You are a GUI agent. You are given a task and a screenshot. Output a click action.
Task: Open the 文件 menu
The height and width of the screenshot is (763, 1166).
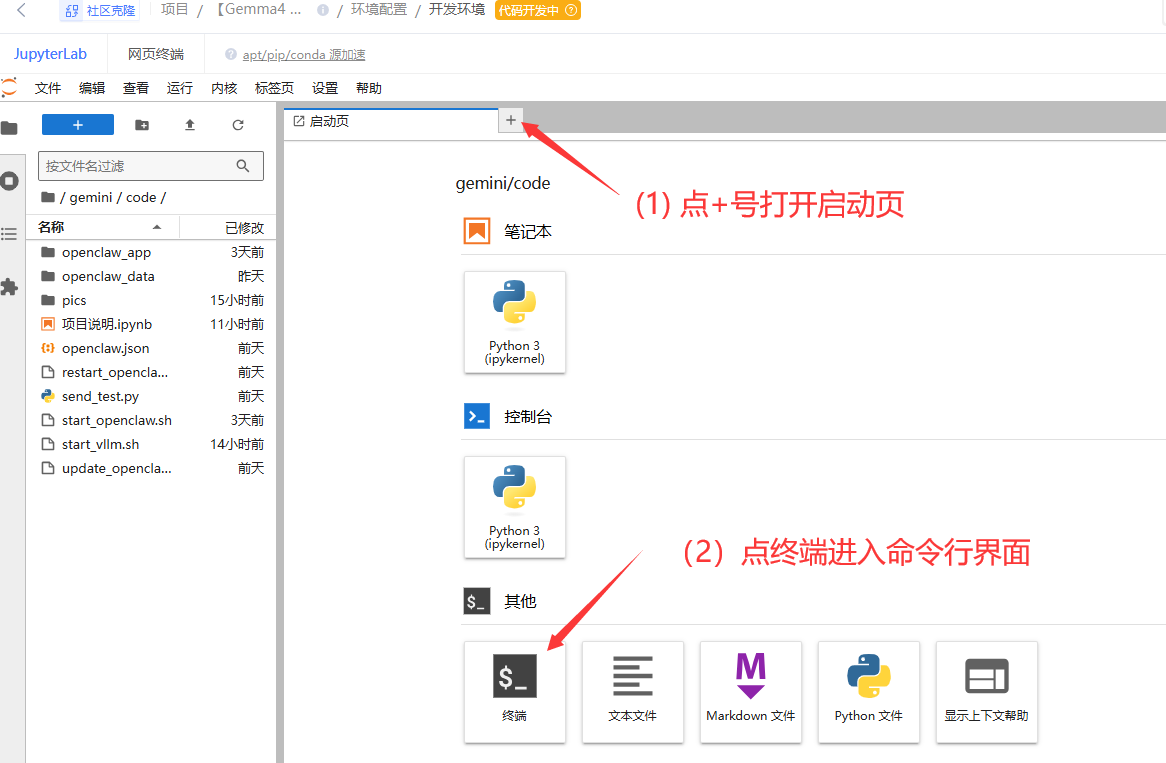coord(48,88)
